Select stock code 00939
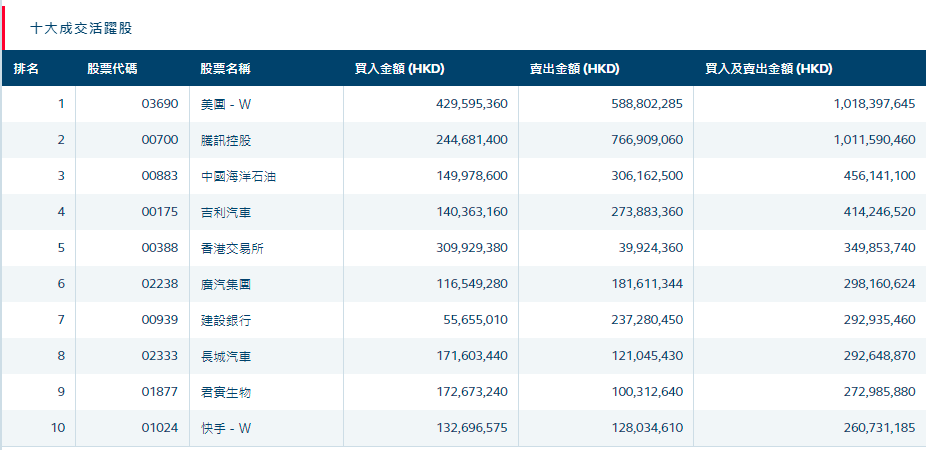Viewport: 926px width, 450px height. click(159, 320)
